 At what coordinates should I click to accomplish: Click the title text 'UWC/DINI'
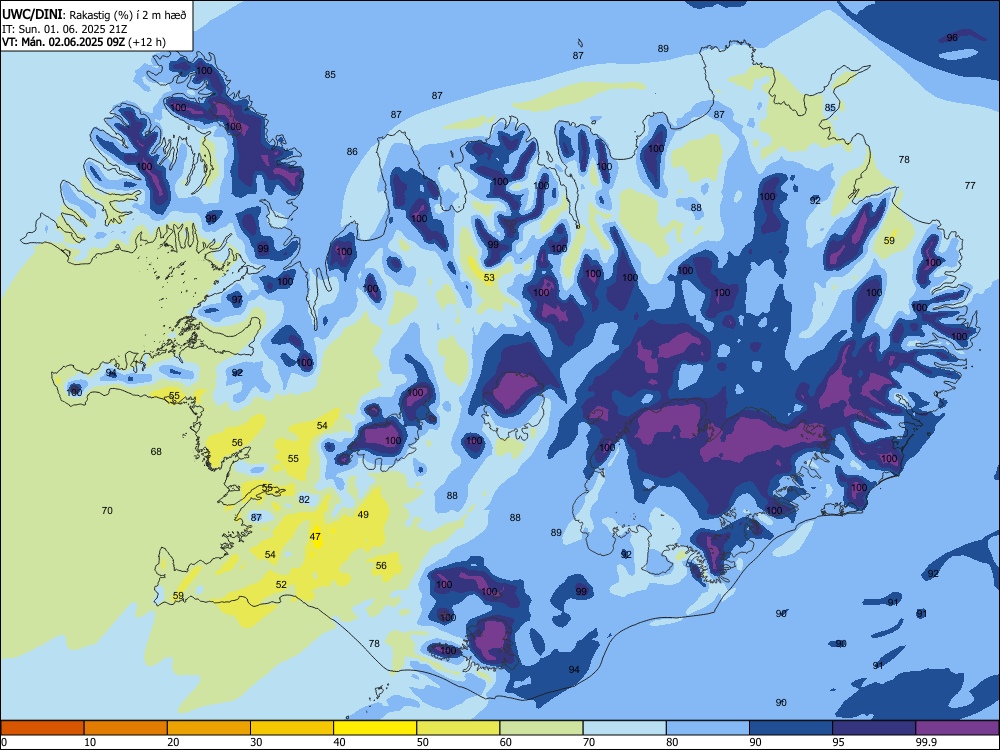tap(32, 15)
